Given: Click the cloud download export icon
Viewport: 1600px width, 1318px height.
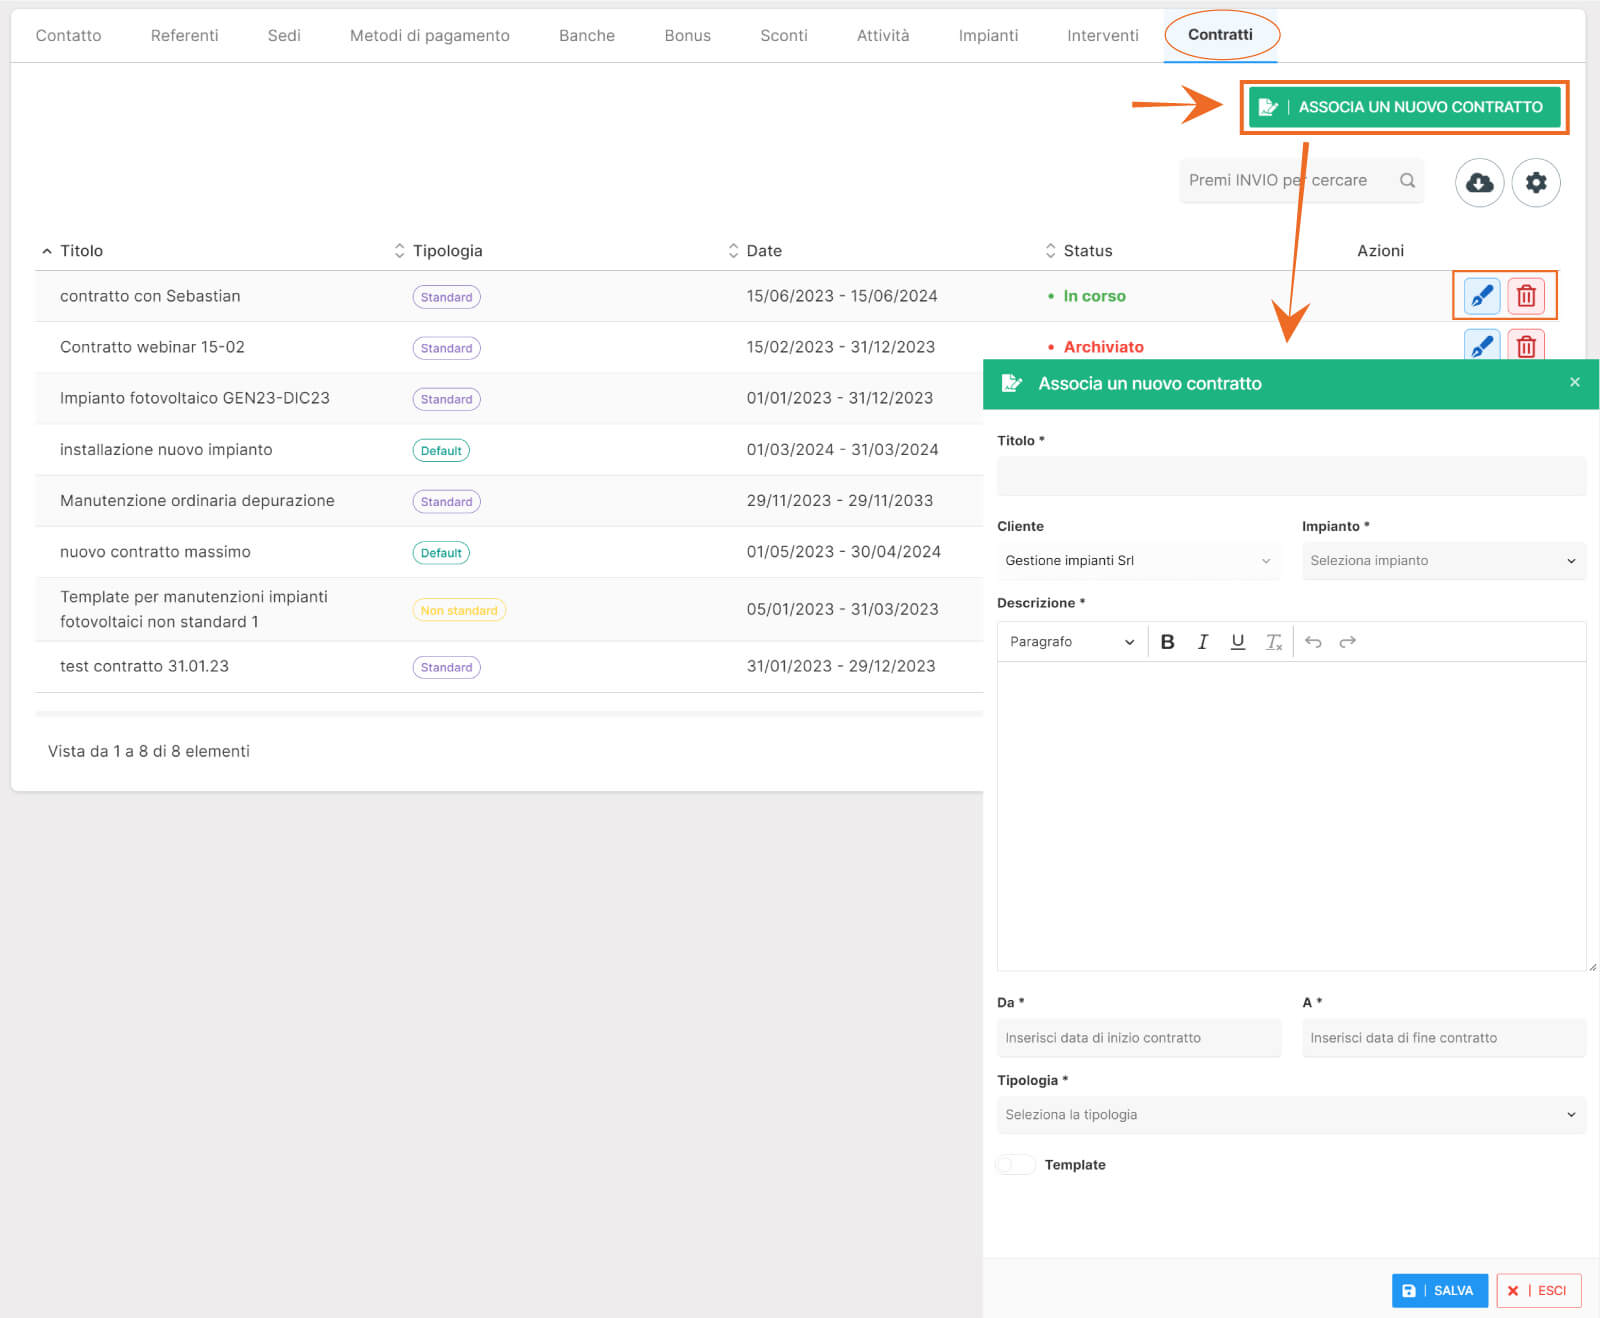Looking at the screenshot, I should point(1479,182).
